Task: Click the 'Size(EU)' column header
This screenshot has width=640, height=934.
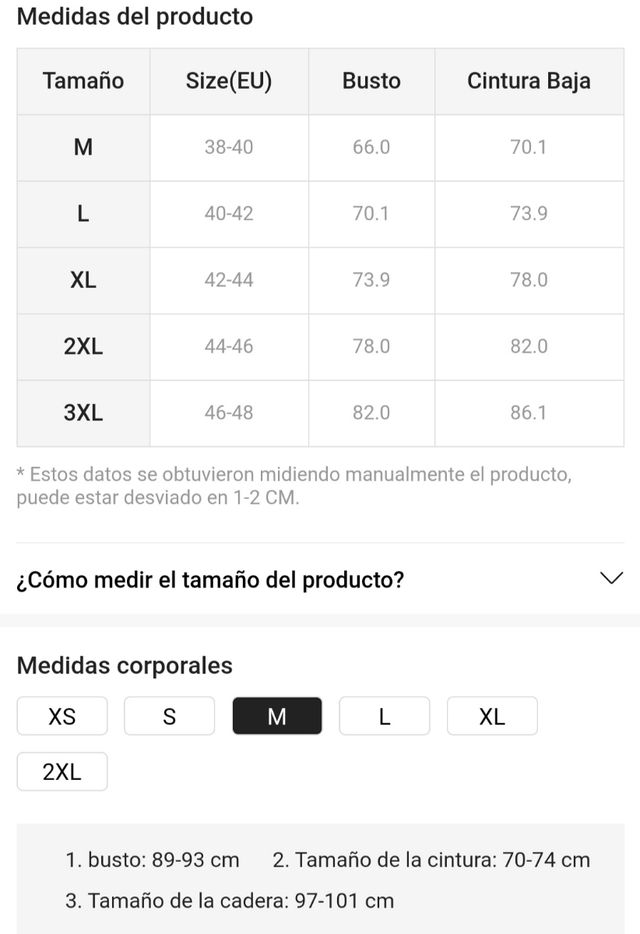Action: coord(228,81)
